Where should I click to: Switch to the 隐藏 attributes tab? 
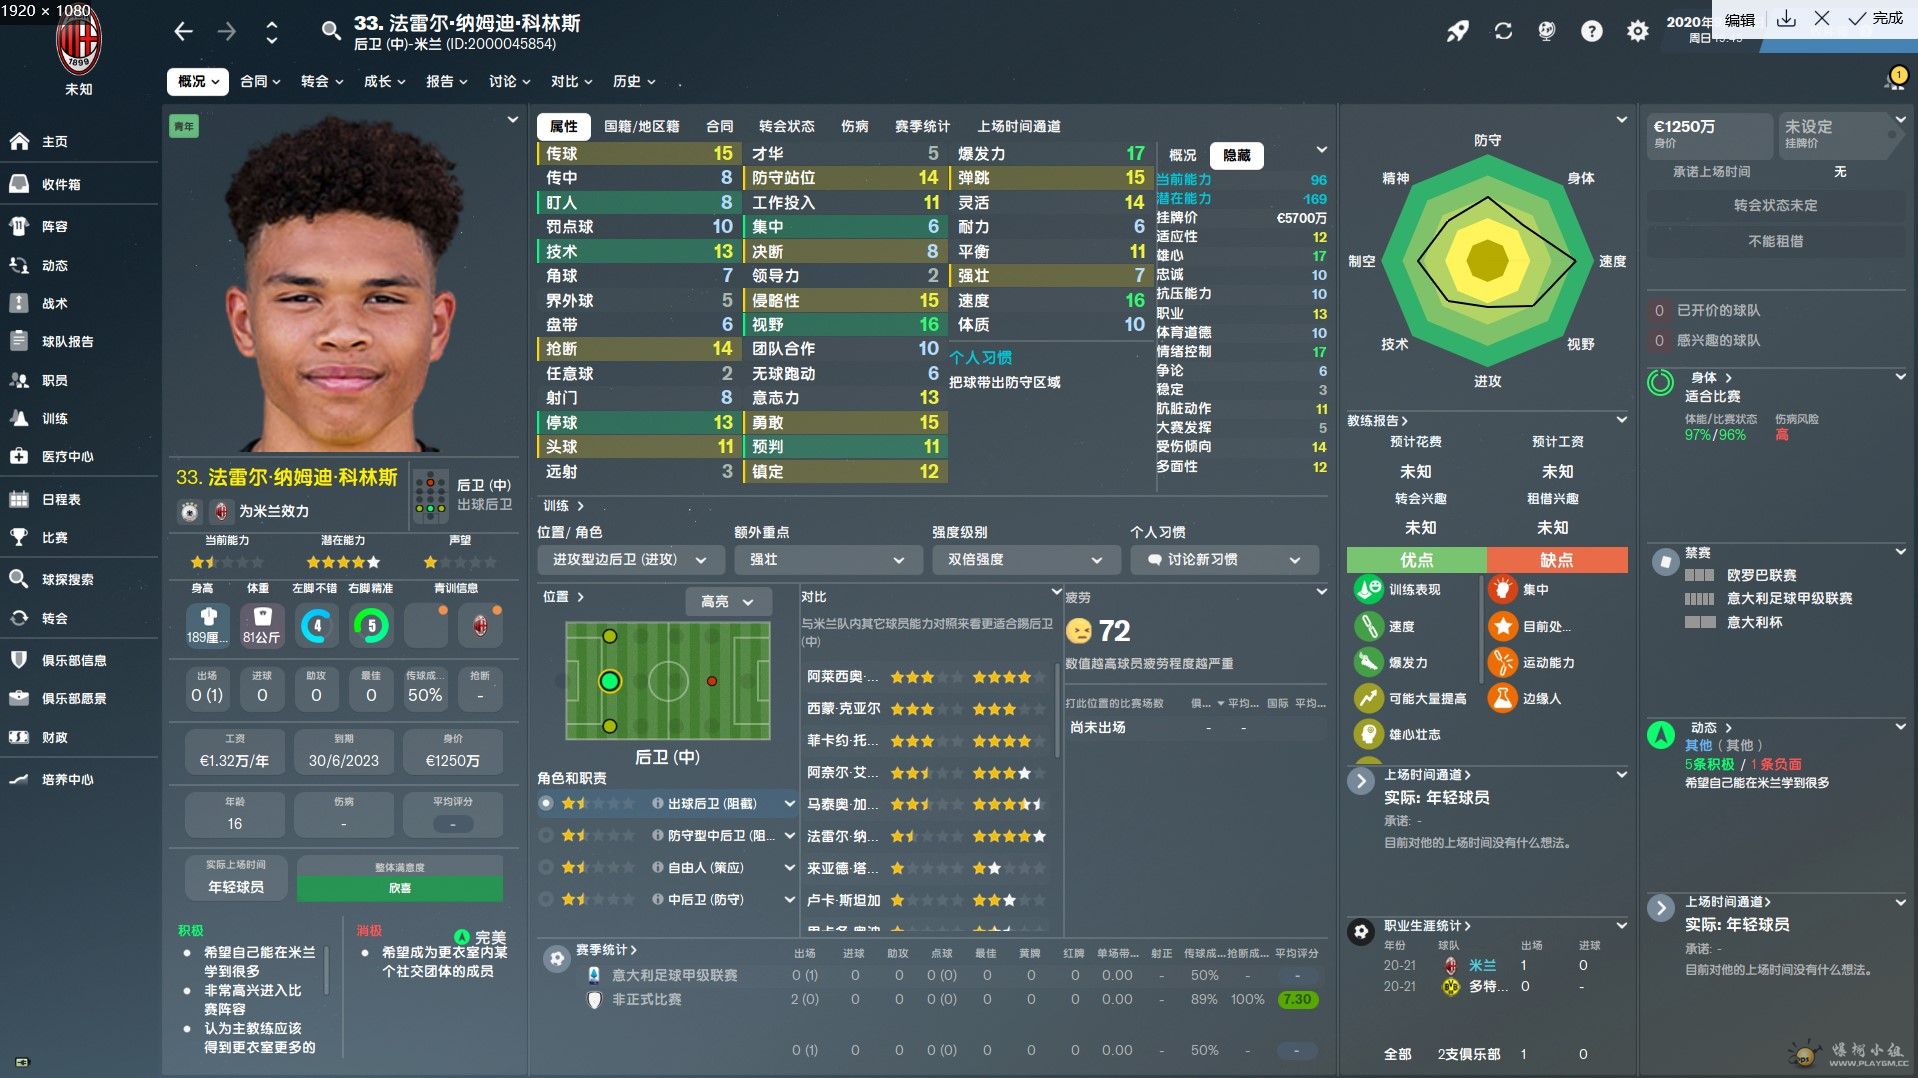pyautogui.click(x=1236, y=155)
